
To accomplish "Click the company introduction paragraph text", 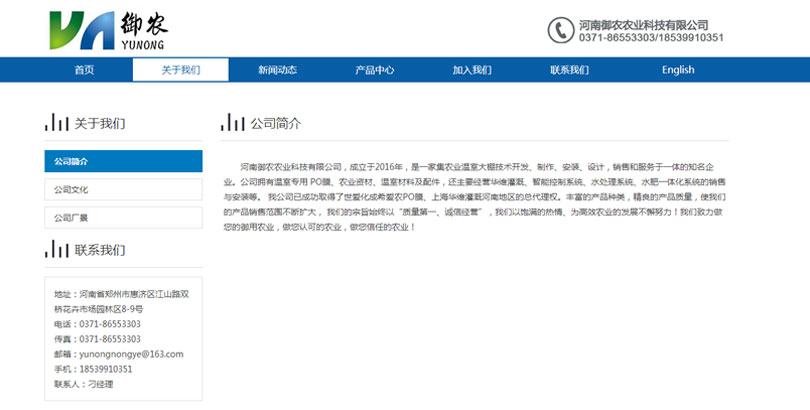I will point(474,196).
